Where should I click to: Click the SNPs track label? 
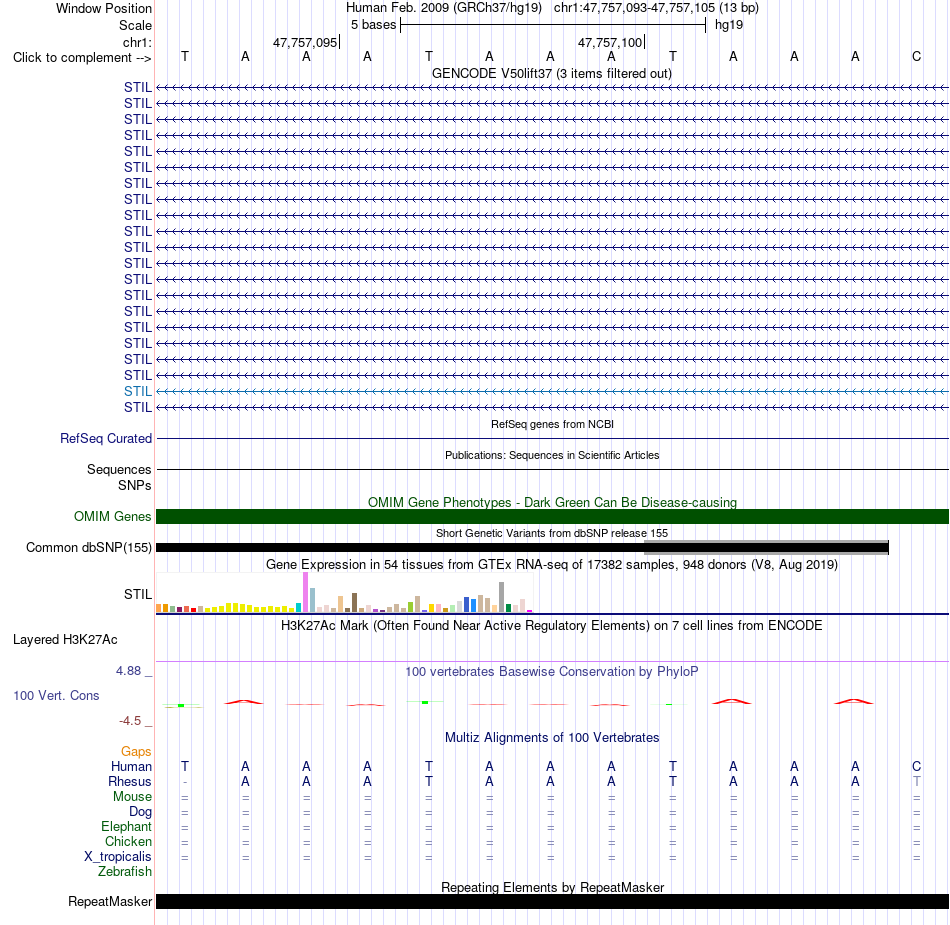click(x=135, y=485)
